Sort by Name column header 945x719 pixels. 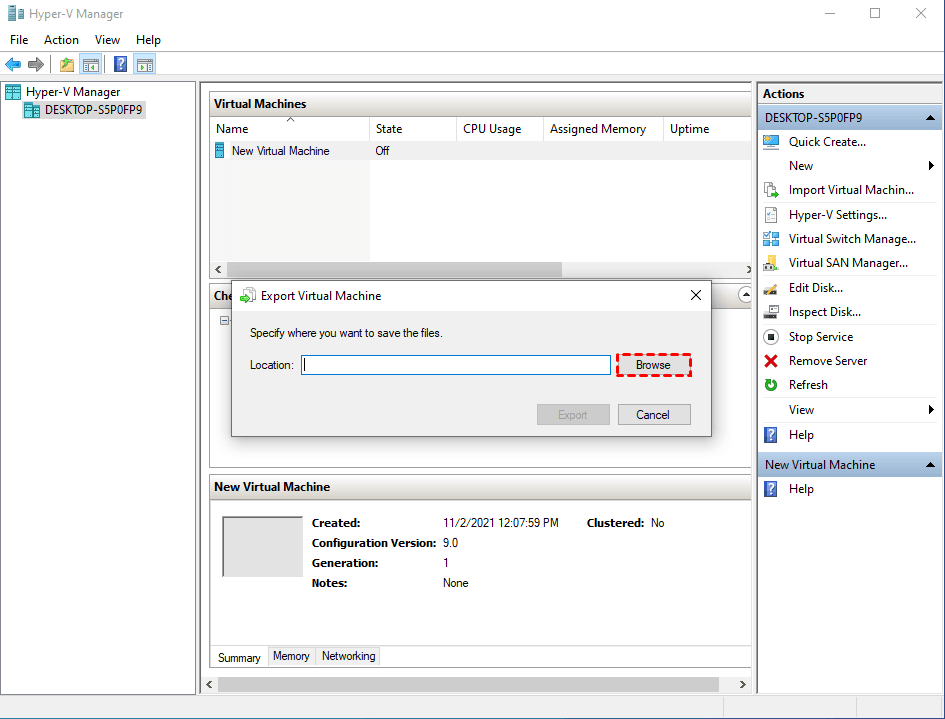(290, 129)
